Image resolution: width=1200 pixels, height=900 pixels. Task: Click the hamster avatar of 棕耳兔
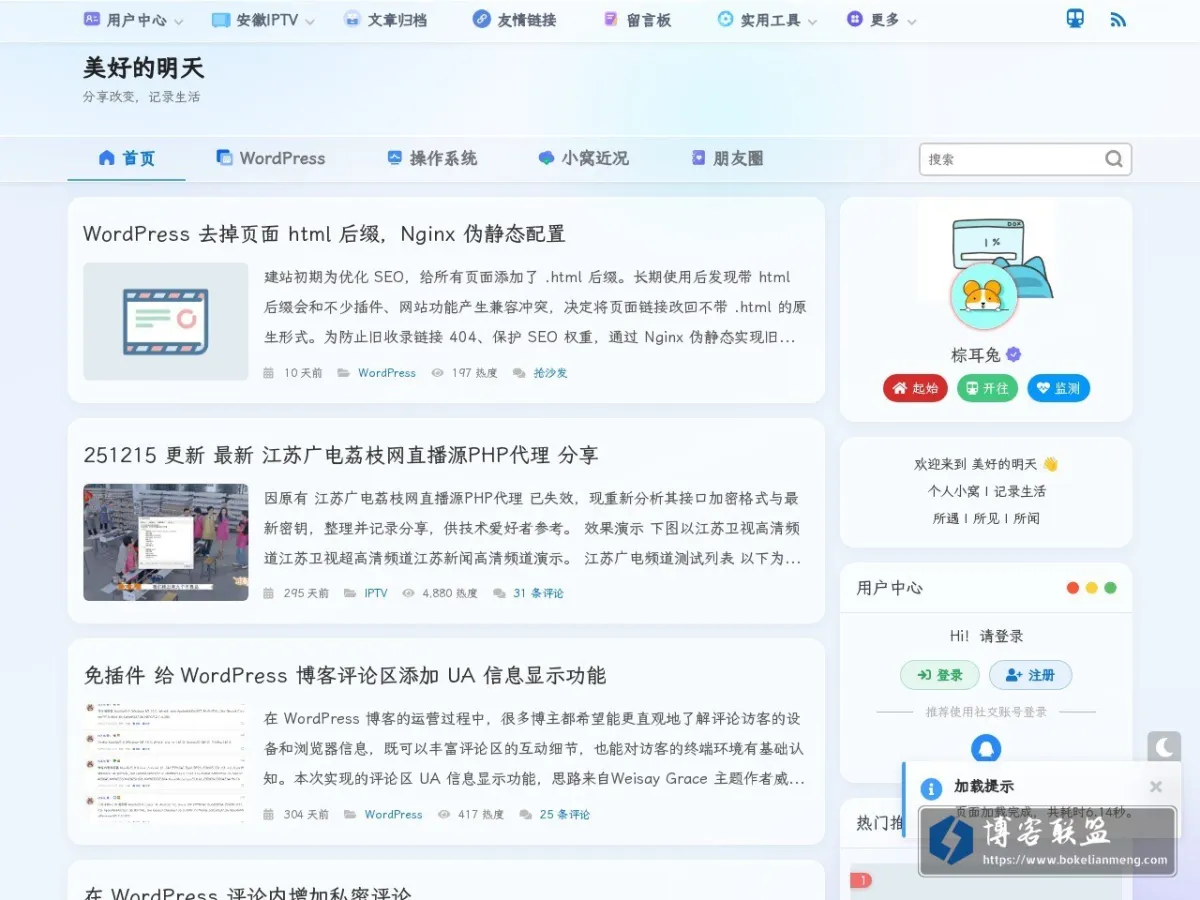click(x=983, y=297)
